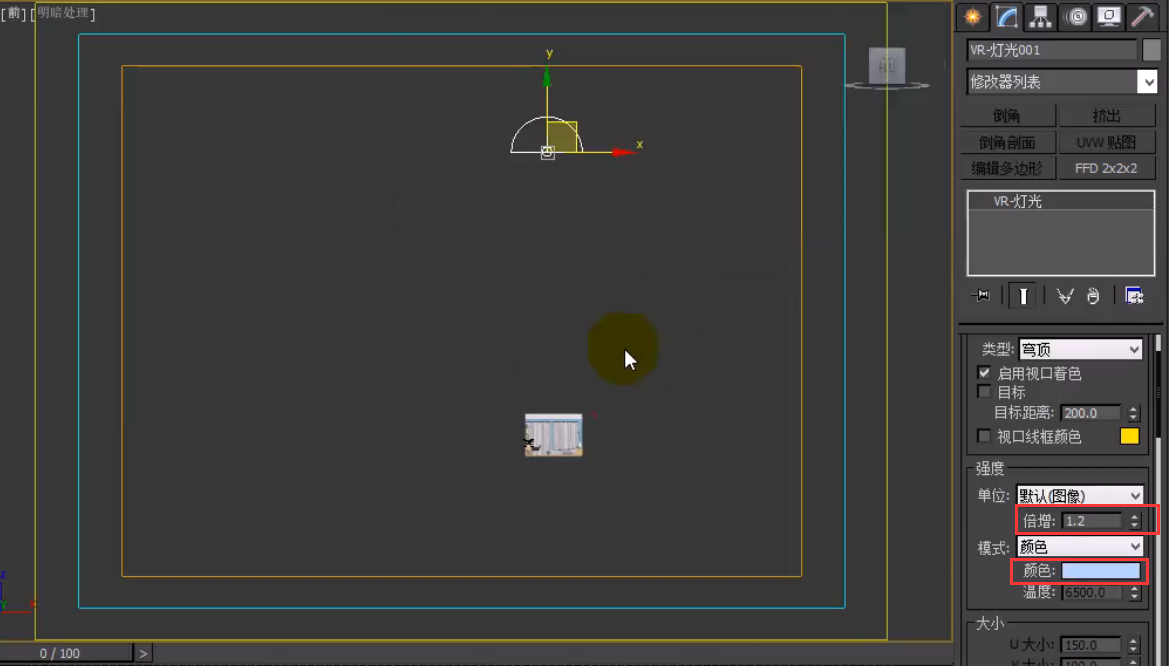The height and width of the screenshot is (666, 1169).
Task: Uncheck the 启用视口着色 checkbox
Action: (x=984, y=372)
